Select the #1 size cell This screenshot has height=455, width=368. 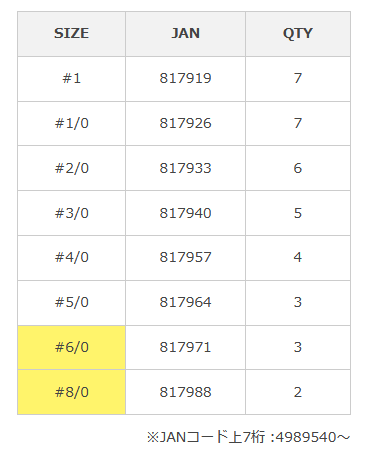(71, 79)
